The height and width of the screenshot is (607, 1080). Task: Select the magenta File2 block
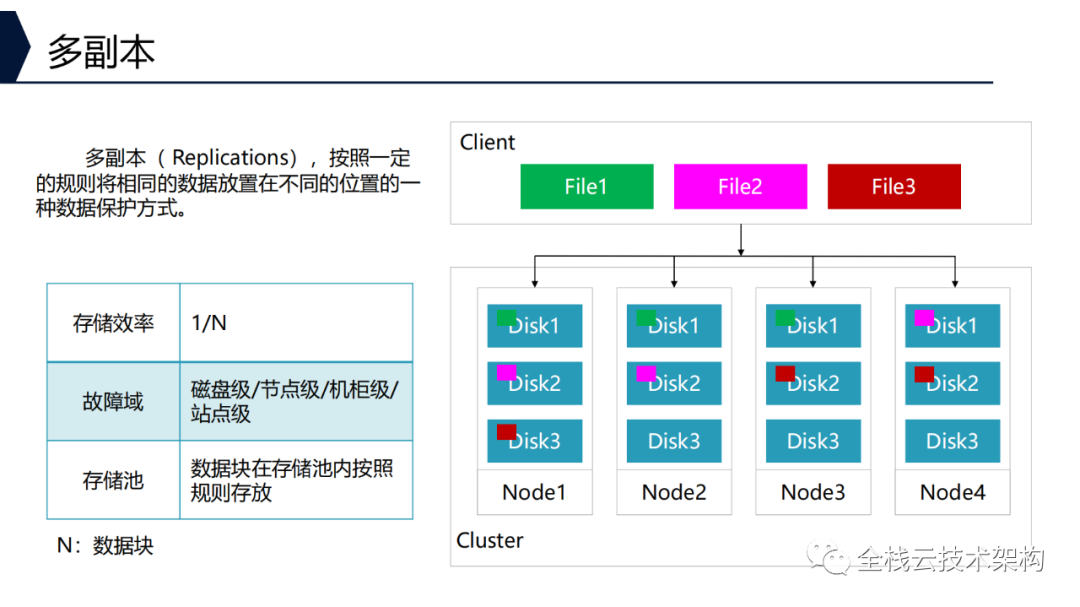tap(740, 186)
